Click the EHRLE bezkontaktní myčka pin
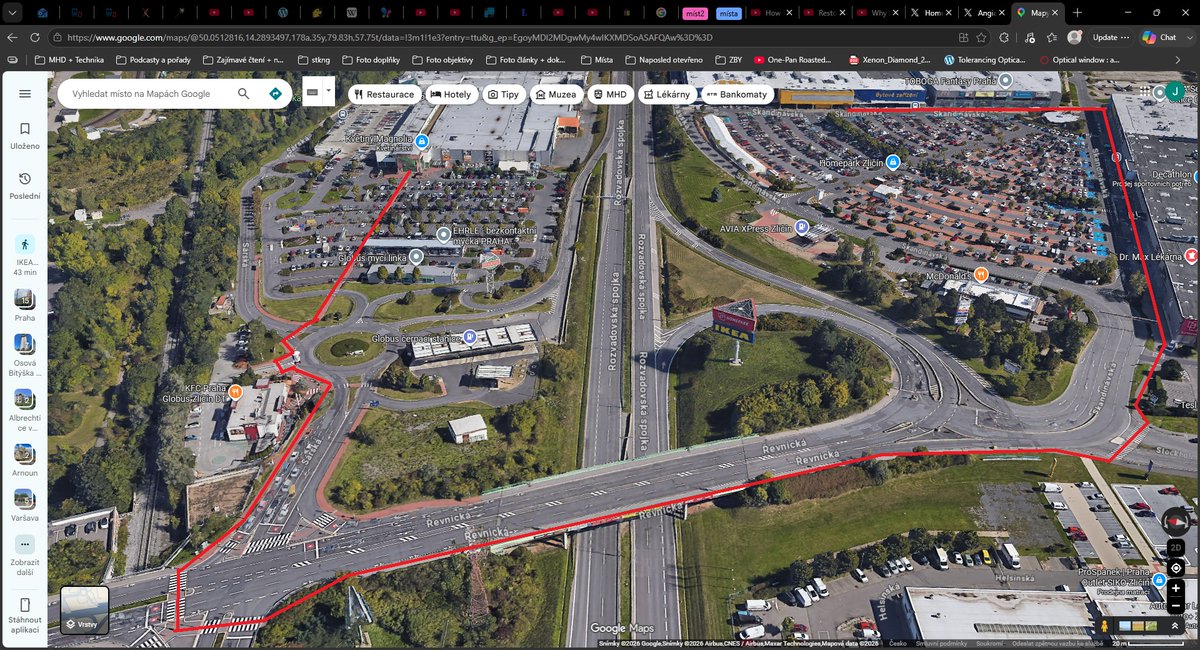Screen dimensions: 1200x650 [x=444, y=235]
